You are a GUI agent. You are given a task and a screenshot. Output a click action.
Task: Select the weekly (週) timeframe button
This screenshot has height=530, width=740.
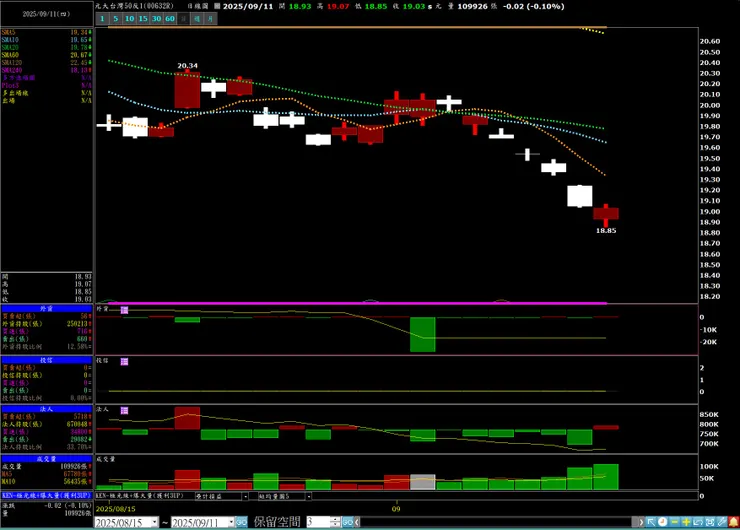click(x=197, y=19)
